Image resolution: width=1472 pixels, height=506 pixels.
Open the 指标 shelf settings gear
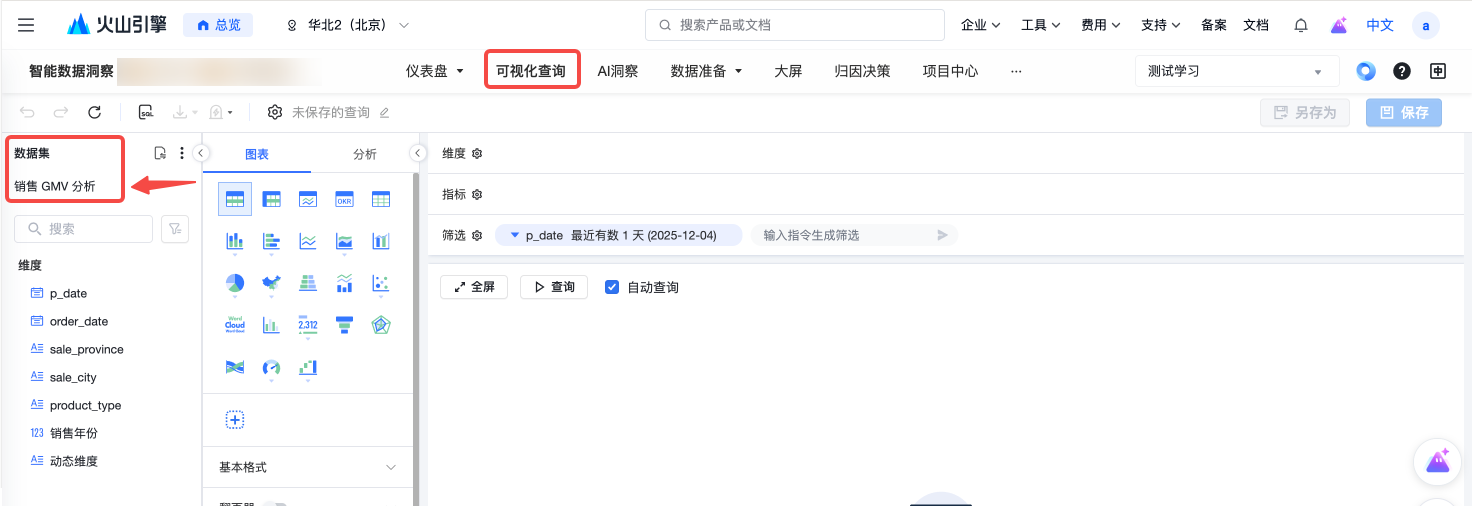477,194
